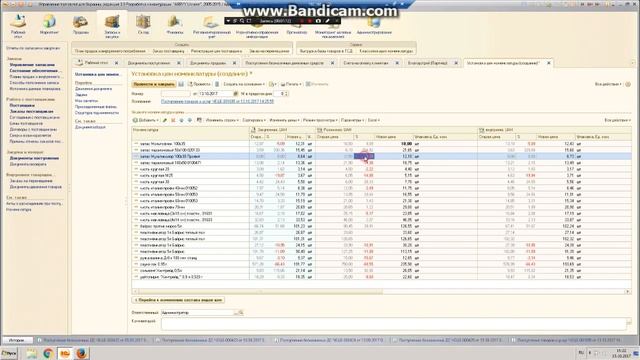Screen dimensions: 640x360
Task: Click Перейти к изменению состава видов цен
Action: [178, 300]
